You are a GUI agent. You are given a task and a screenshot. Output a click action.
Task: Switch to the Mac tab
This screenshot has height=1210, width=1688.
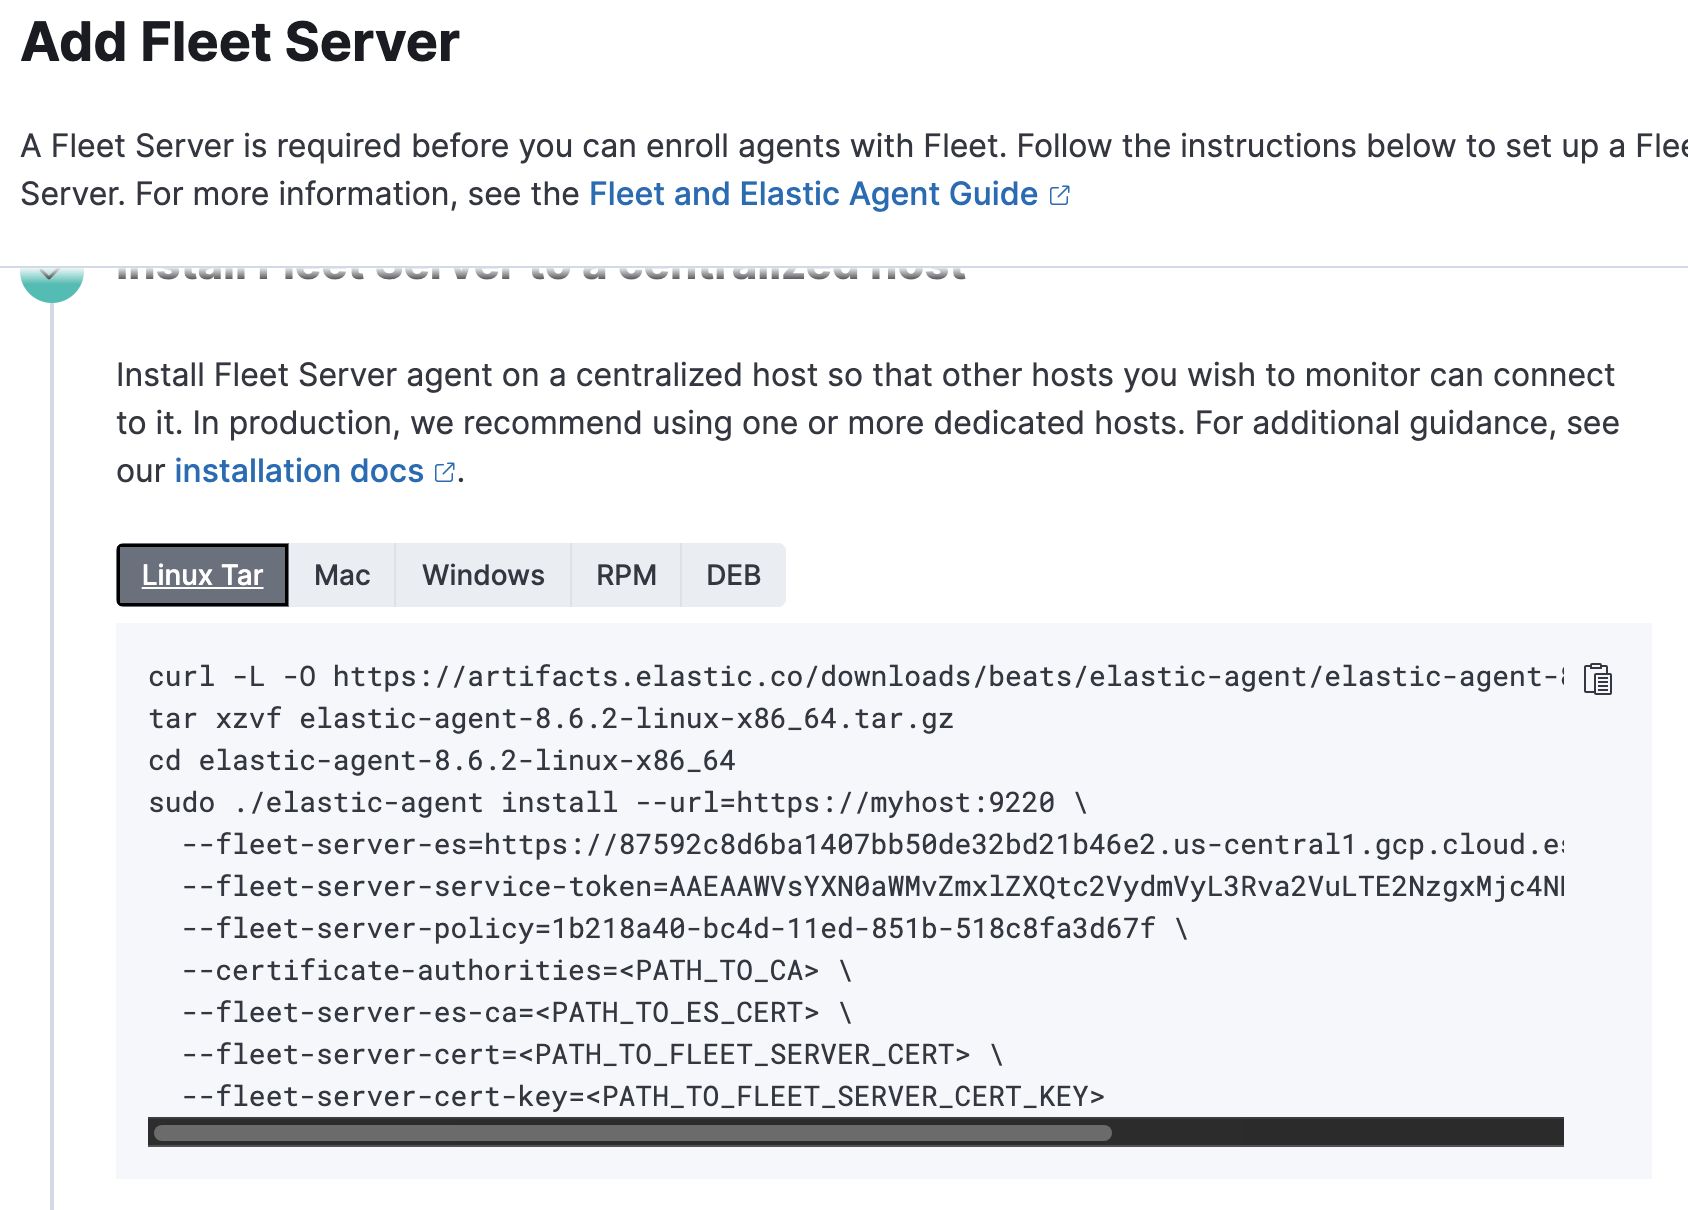(x=342, y=575)
